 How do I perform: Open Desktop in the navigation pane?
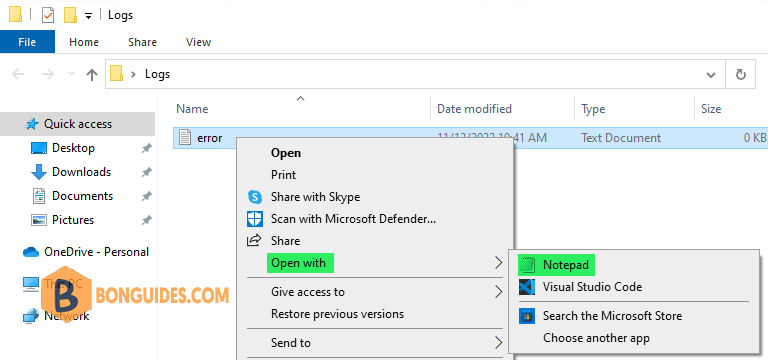coord(73,148)
